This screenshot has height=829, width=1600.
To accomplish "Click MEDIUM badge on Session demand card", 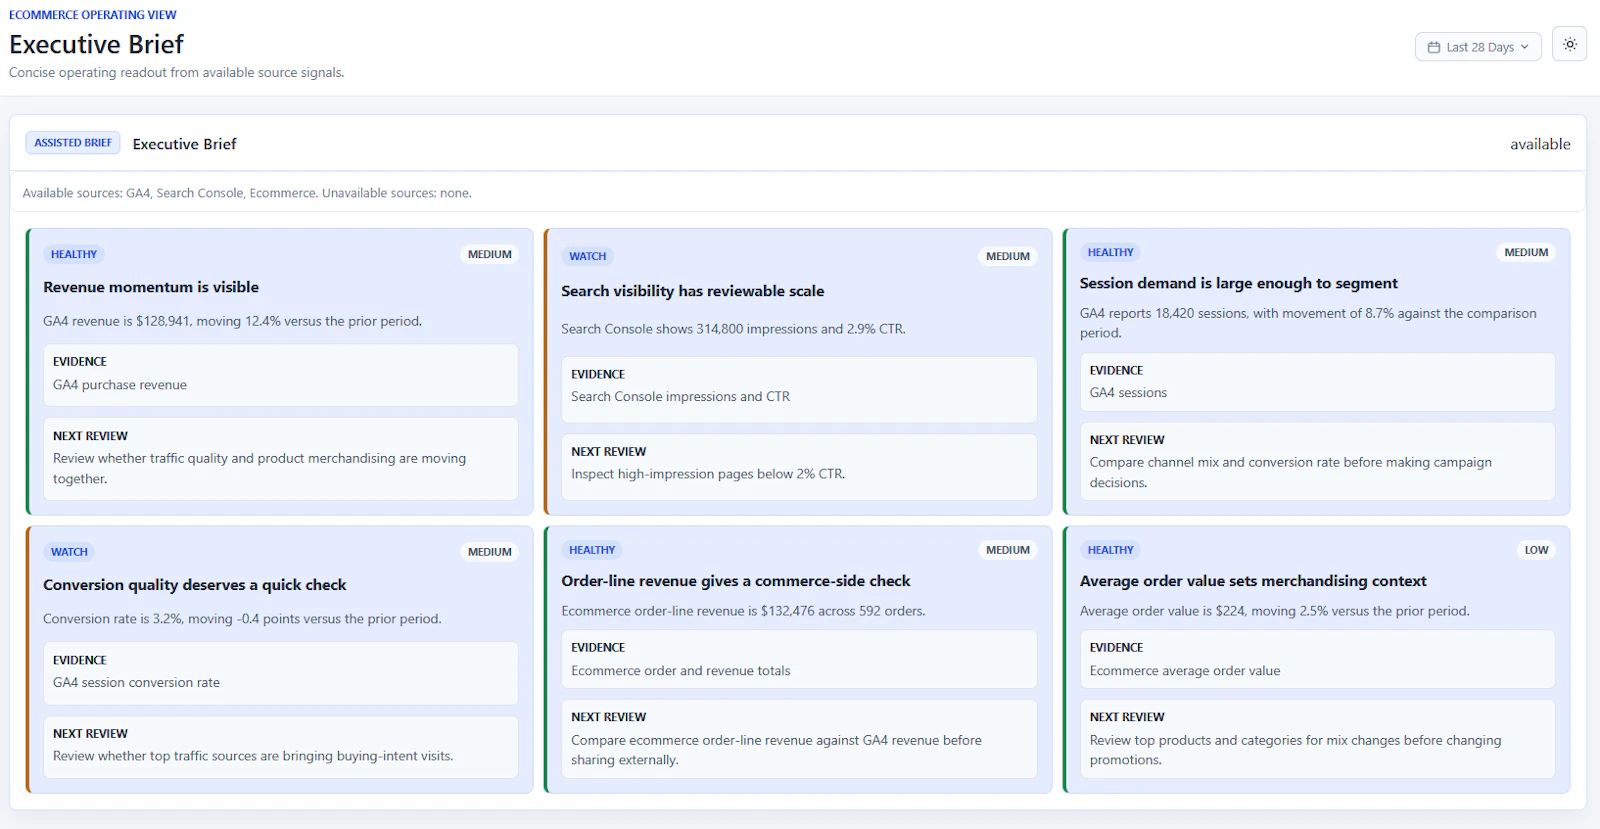I will pos(1526,252).
